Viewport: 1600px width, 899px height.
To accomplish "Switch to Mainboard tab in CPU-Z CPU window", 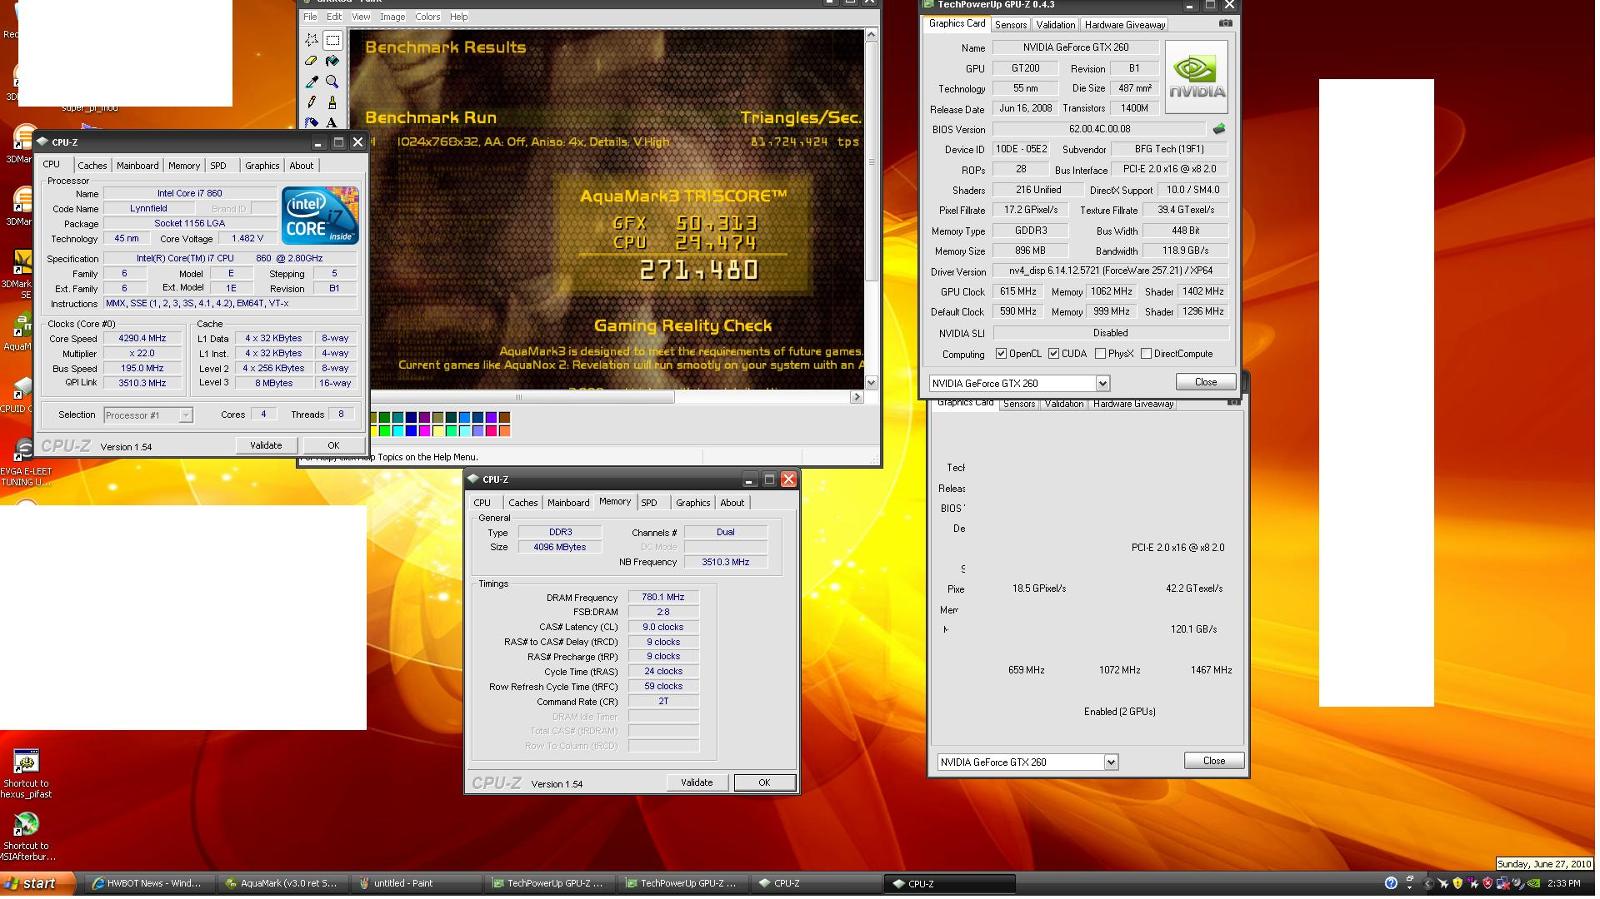I will tap(137, 166).
